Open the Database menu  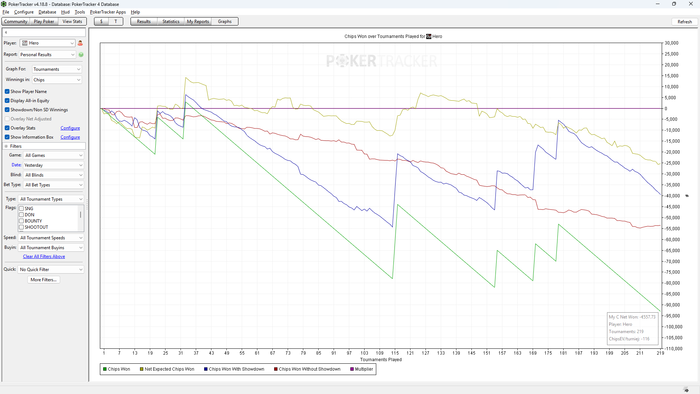click(47, 12)
